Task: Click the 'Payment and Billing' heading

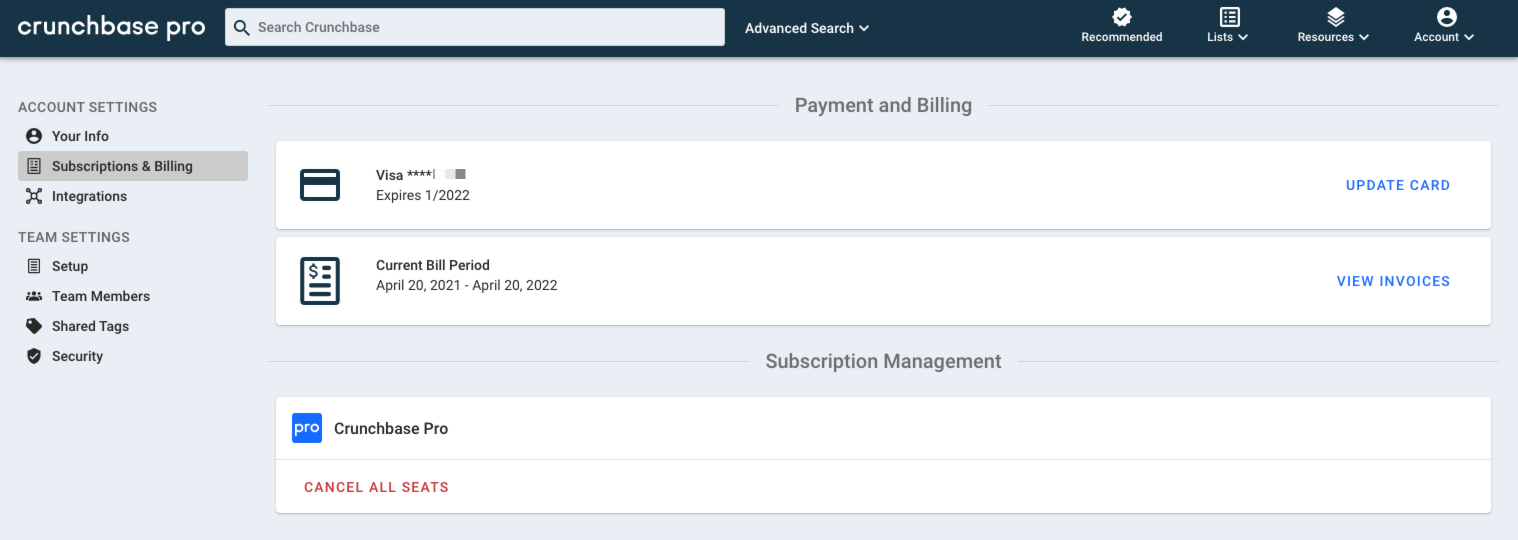Action: click(883, 105)
